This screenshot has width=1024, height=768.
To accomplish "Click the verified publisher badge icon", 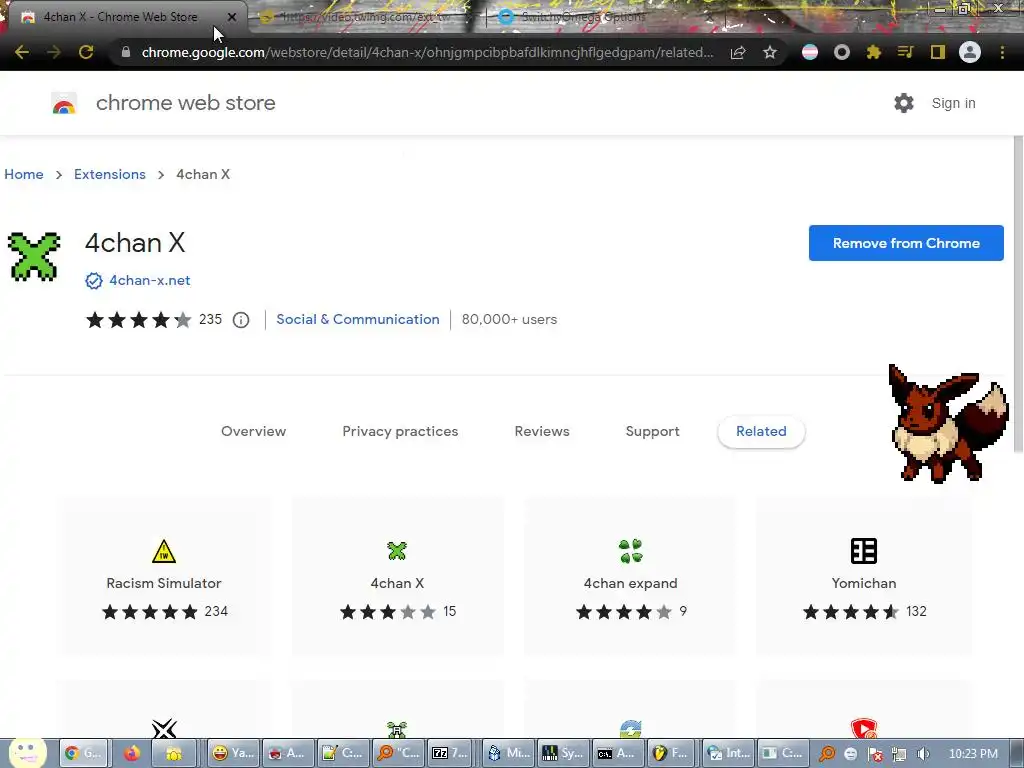I will (x=94, y=281).
